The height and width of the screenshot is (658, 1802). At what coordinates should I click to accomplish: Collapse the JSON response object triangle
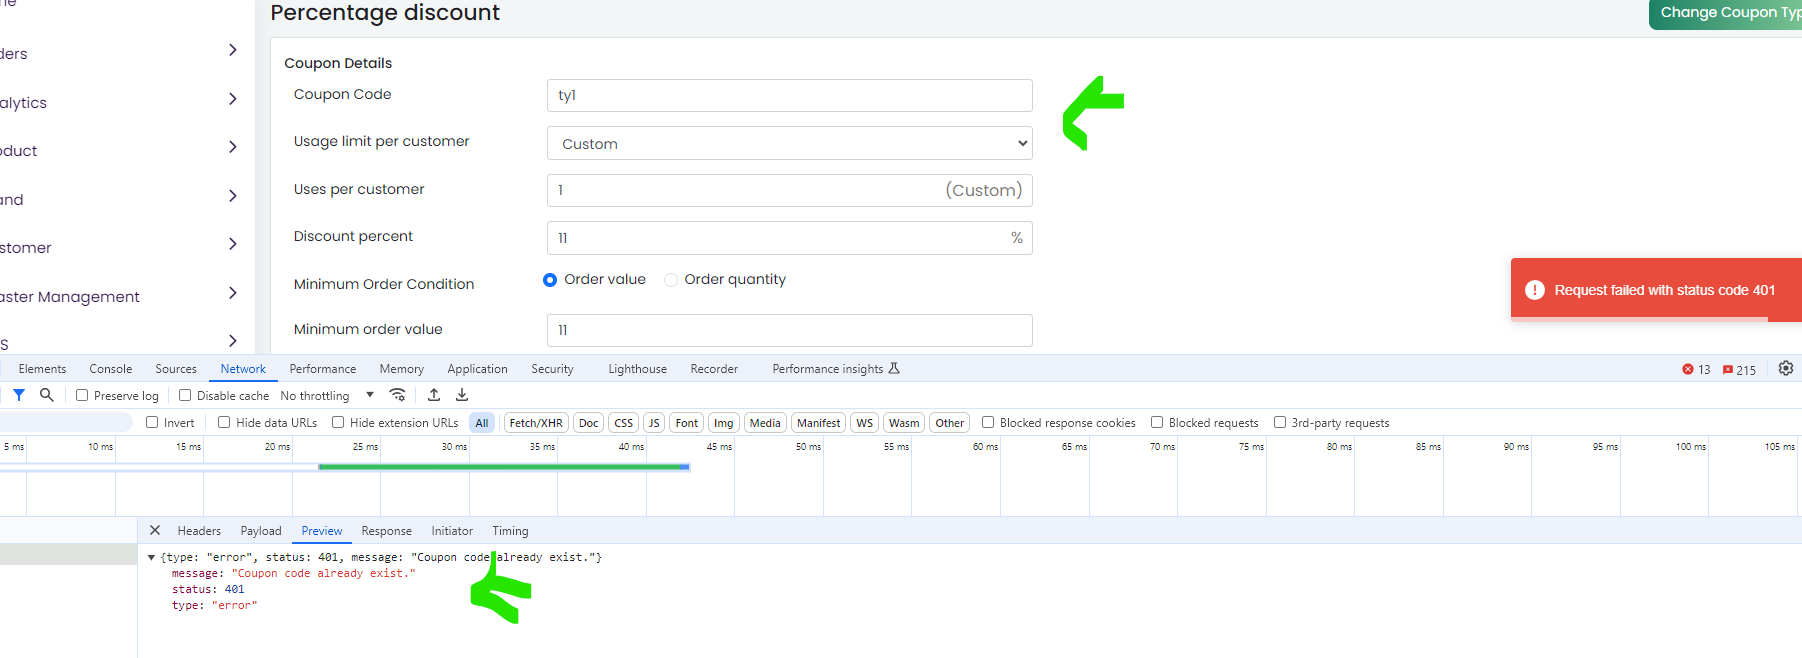pos(151,557)
